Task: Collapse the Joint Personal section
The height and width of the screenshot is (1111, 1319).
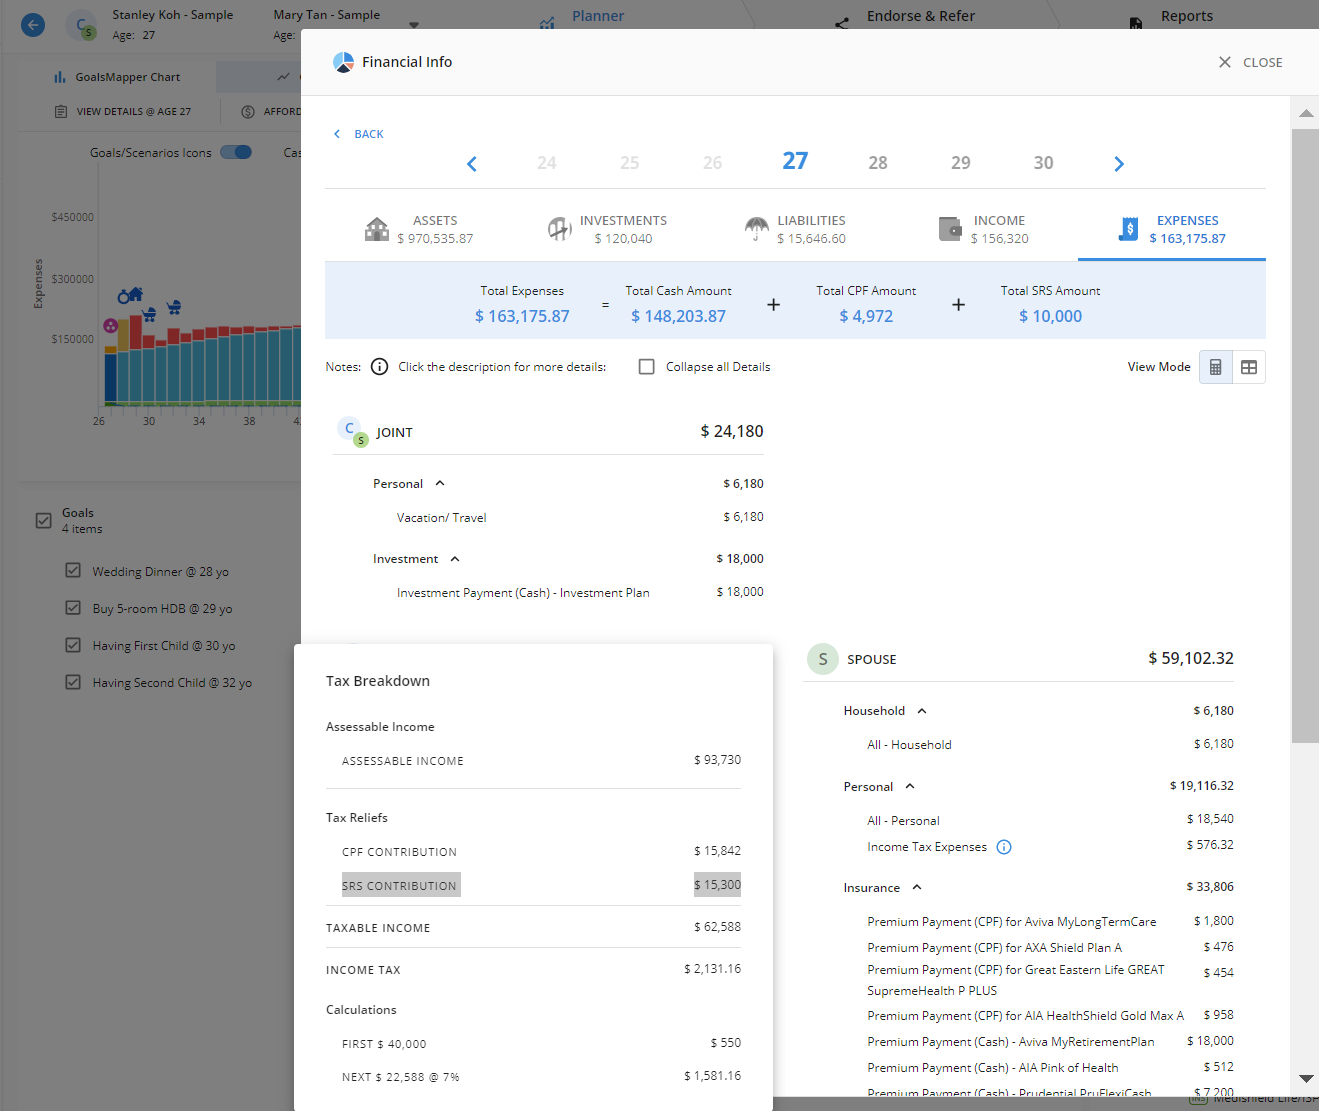Action: tap(440, 484)
